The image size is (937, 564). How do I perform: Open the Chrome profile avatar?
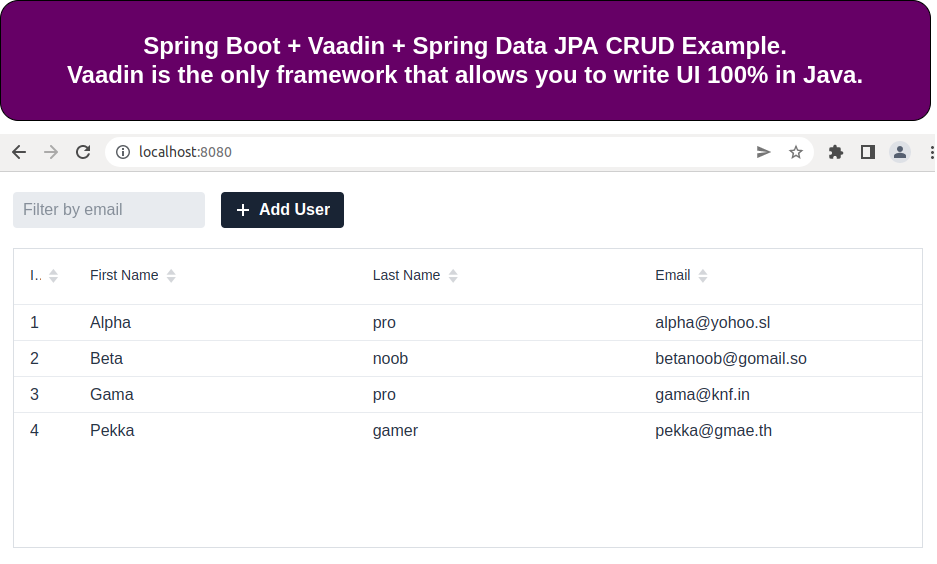(900, 152)
